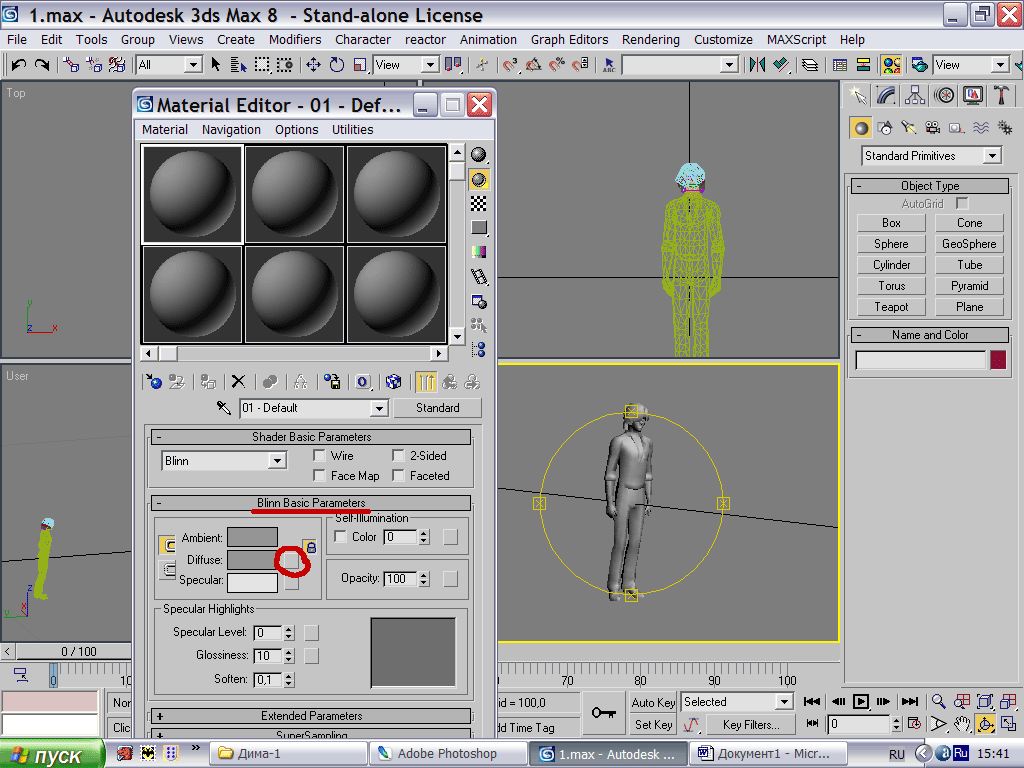Click the Pyramid primitive button
The height and width of the screenshot is (768, 1024).
tap(969, 285)
